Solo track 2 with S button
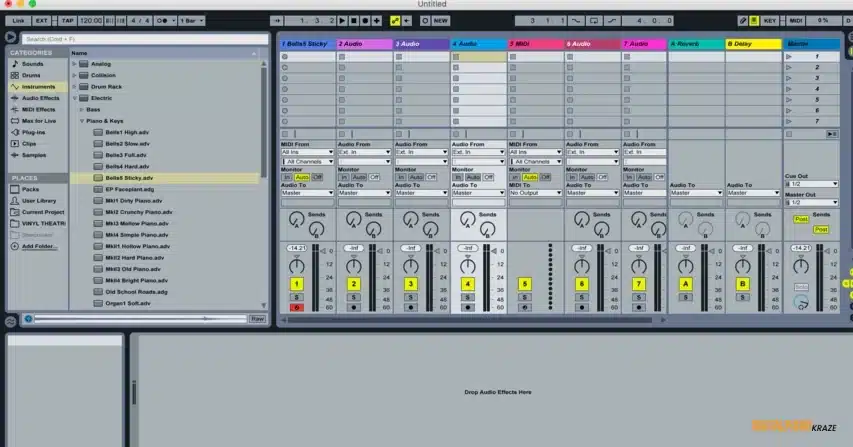Image resolution: width=853 pixels, height=447 pixels. [353, 297]
